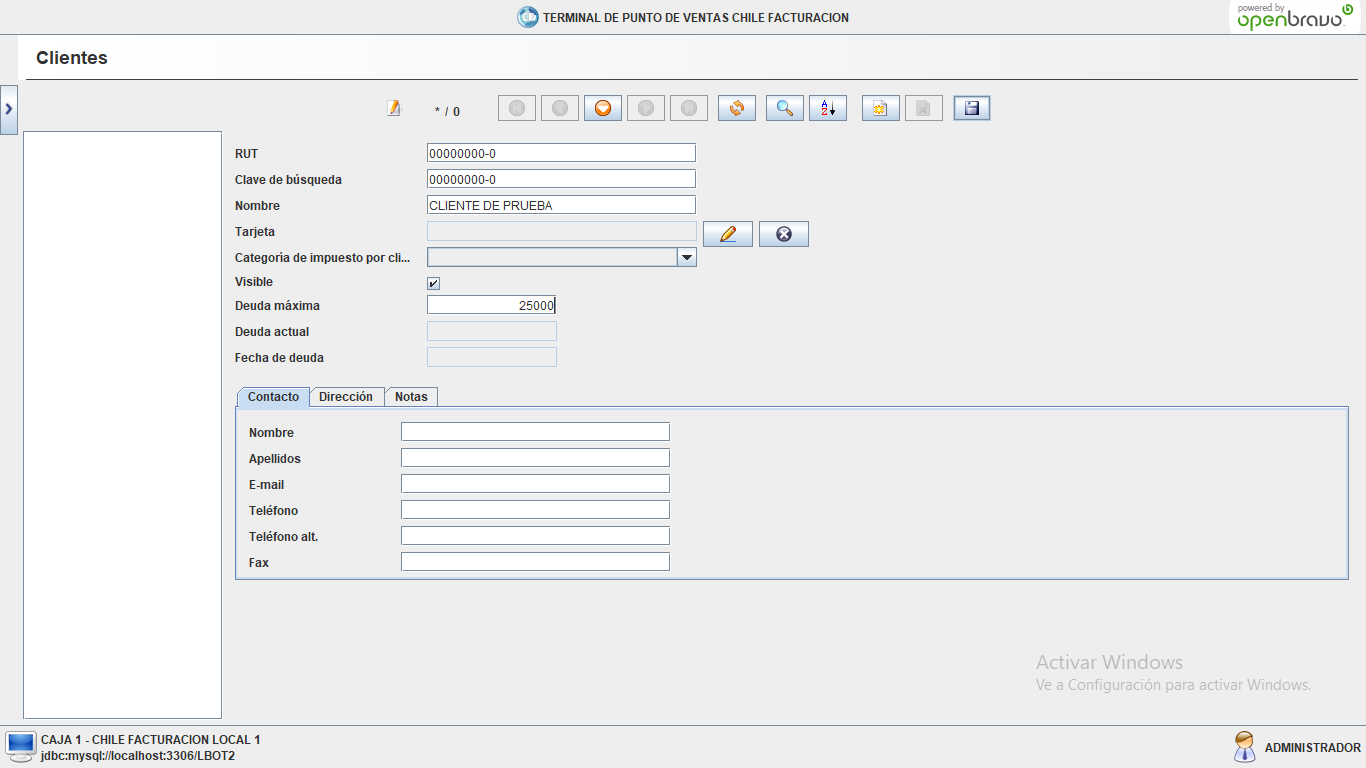This screenshot has width=1366, height=768.
Task: Click the jdbc:mysql://localhost:3306/LBOT2 text
Action: click(x=138, y=756)
